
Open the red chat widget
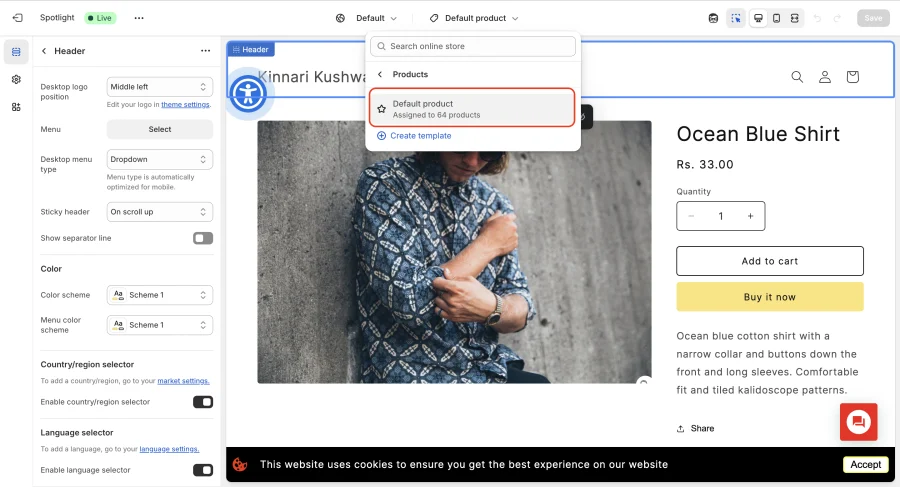click(x=858, y=422)
